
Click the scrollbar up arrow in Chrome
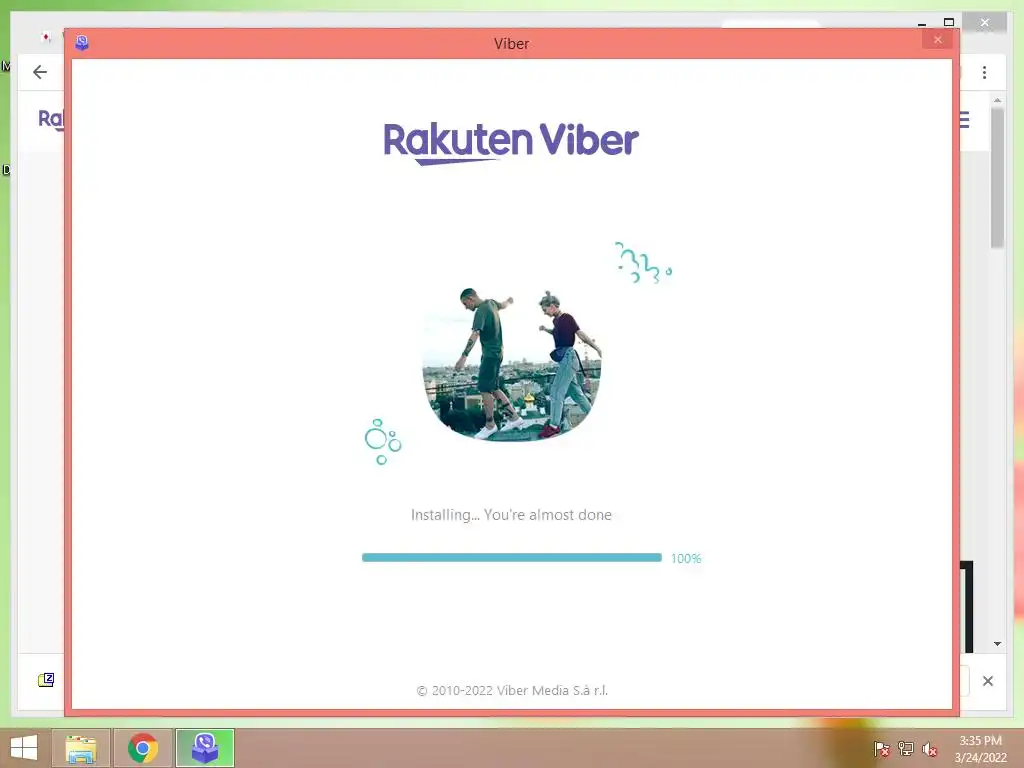(x=997, y=101)
